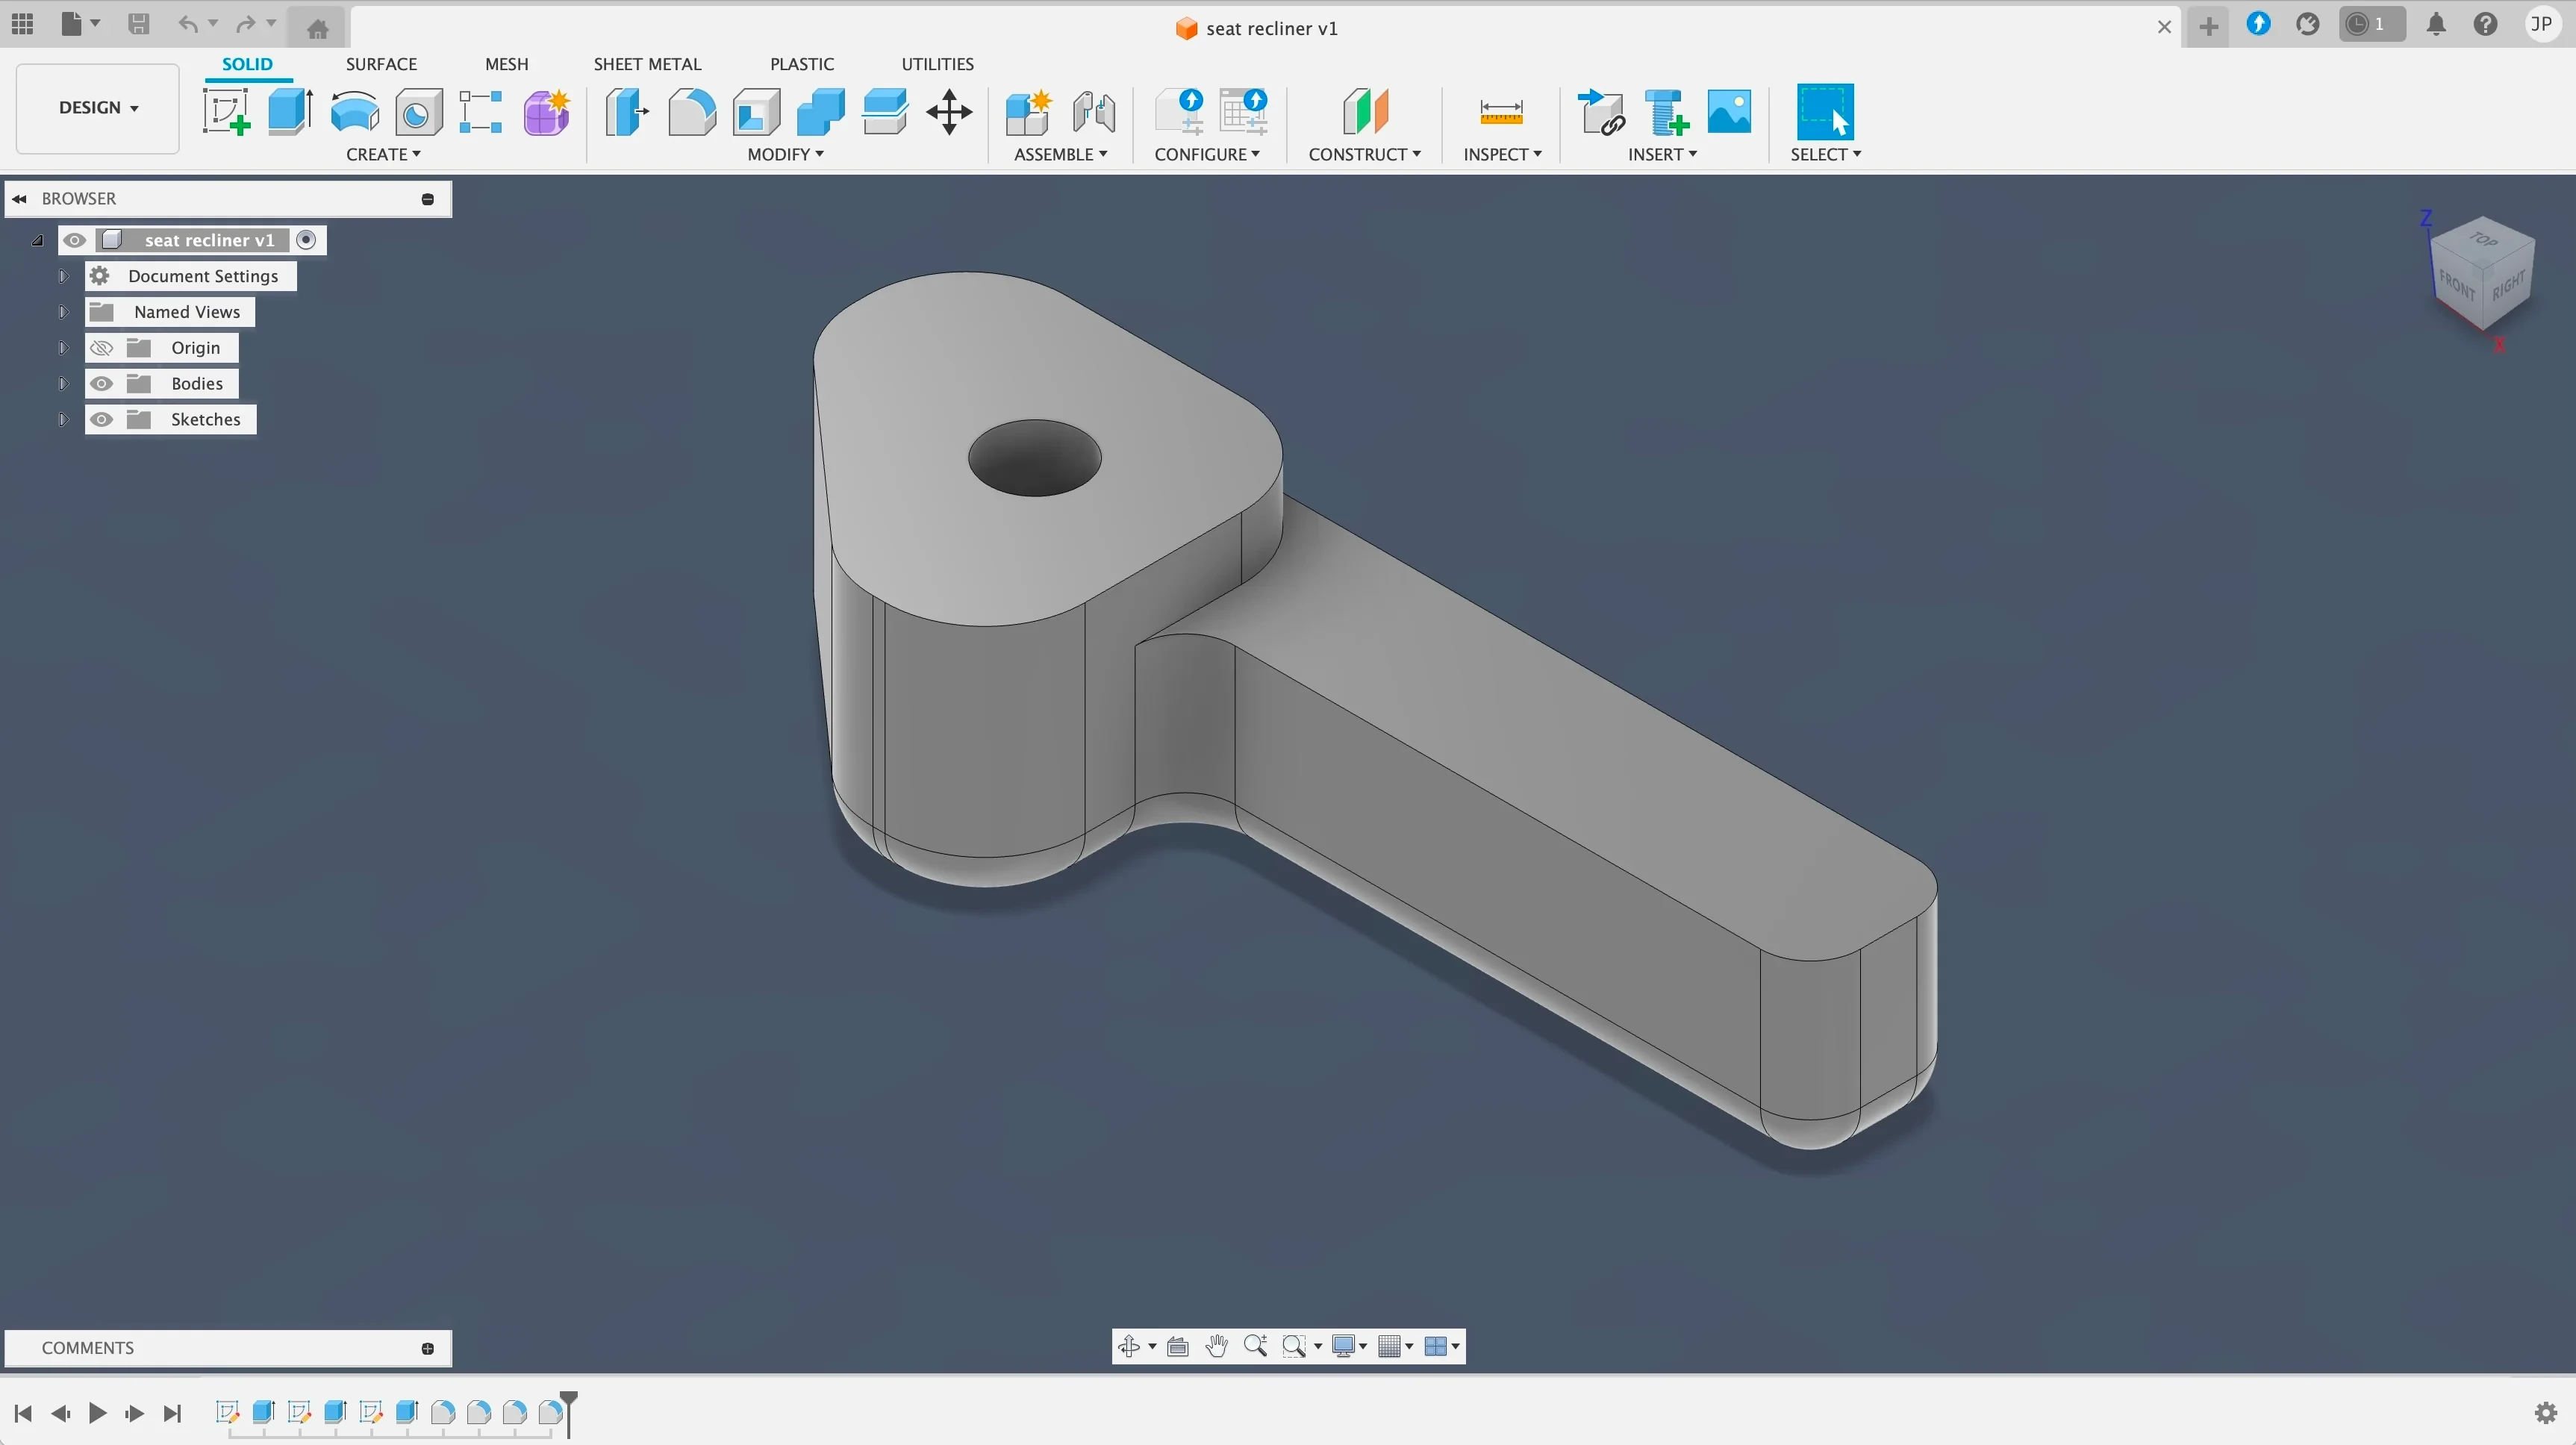Collapse the BROWSER panel arrows

(19, 199)
